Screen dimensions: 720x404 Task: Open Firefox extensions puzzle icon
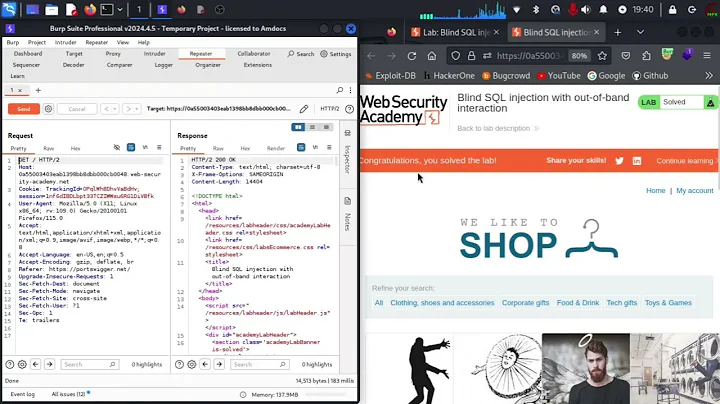647,56
